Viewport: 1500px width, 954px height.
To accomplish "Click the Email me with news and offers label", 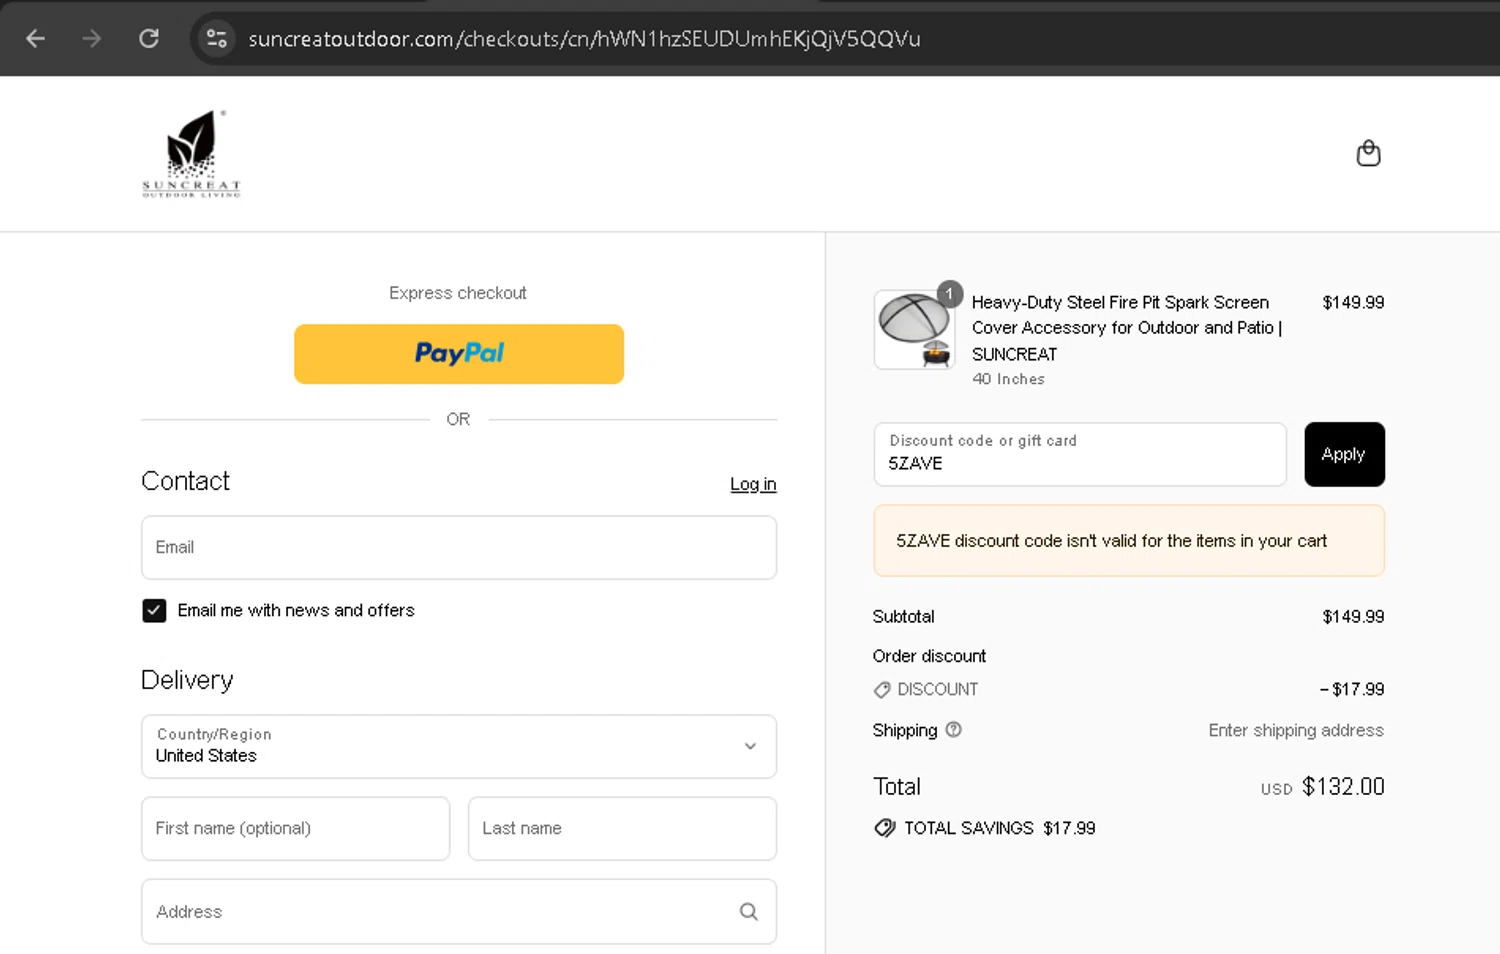I will (296, 610).
